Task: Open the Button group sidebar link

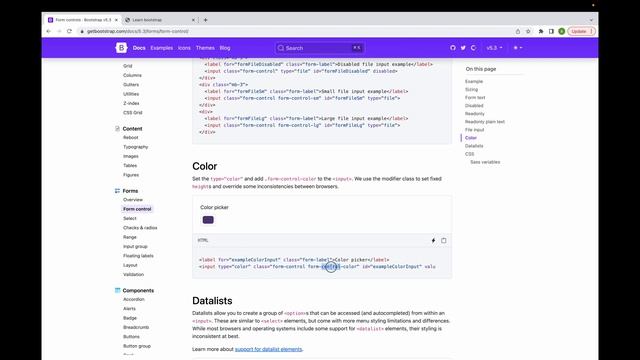Action: point(137,346)
